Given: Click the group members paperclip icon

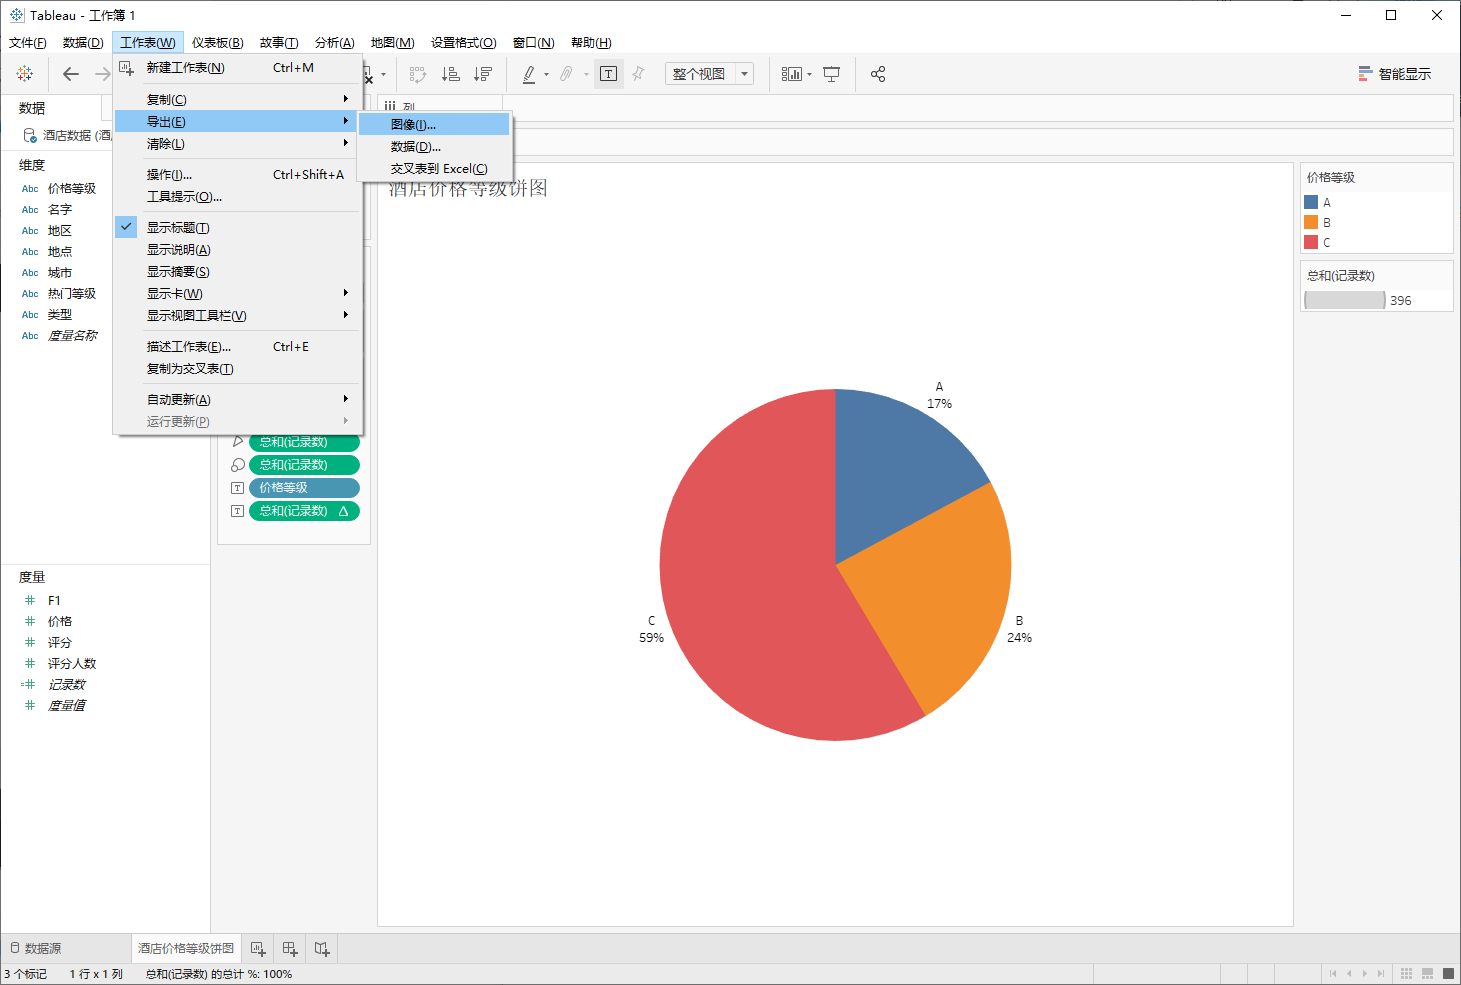Looking at the screenshot, I should pyautogui.click(x=566, y=74).
